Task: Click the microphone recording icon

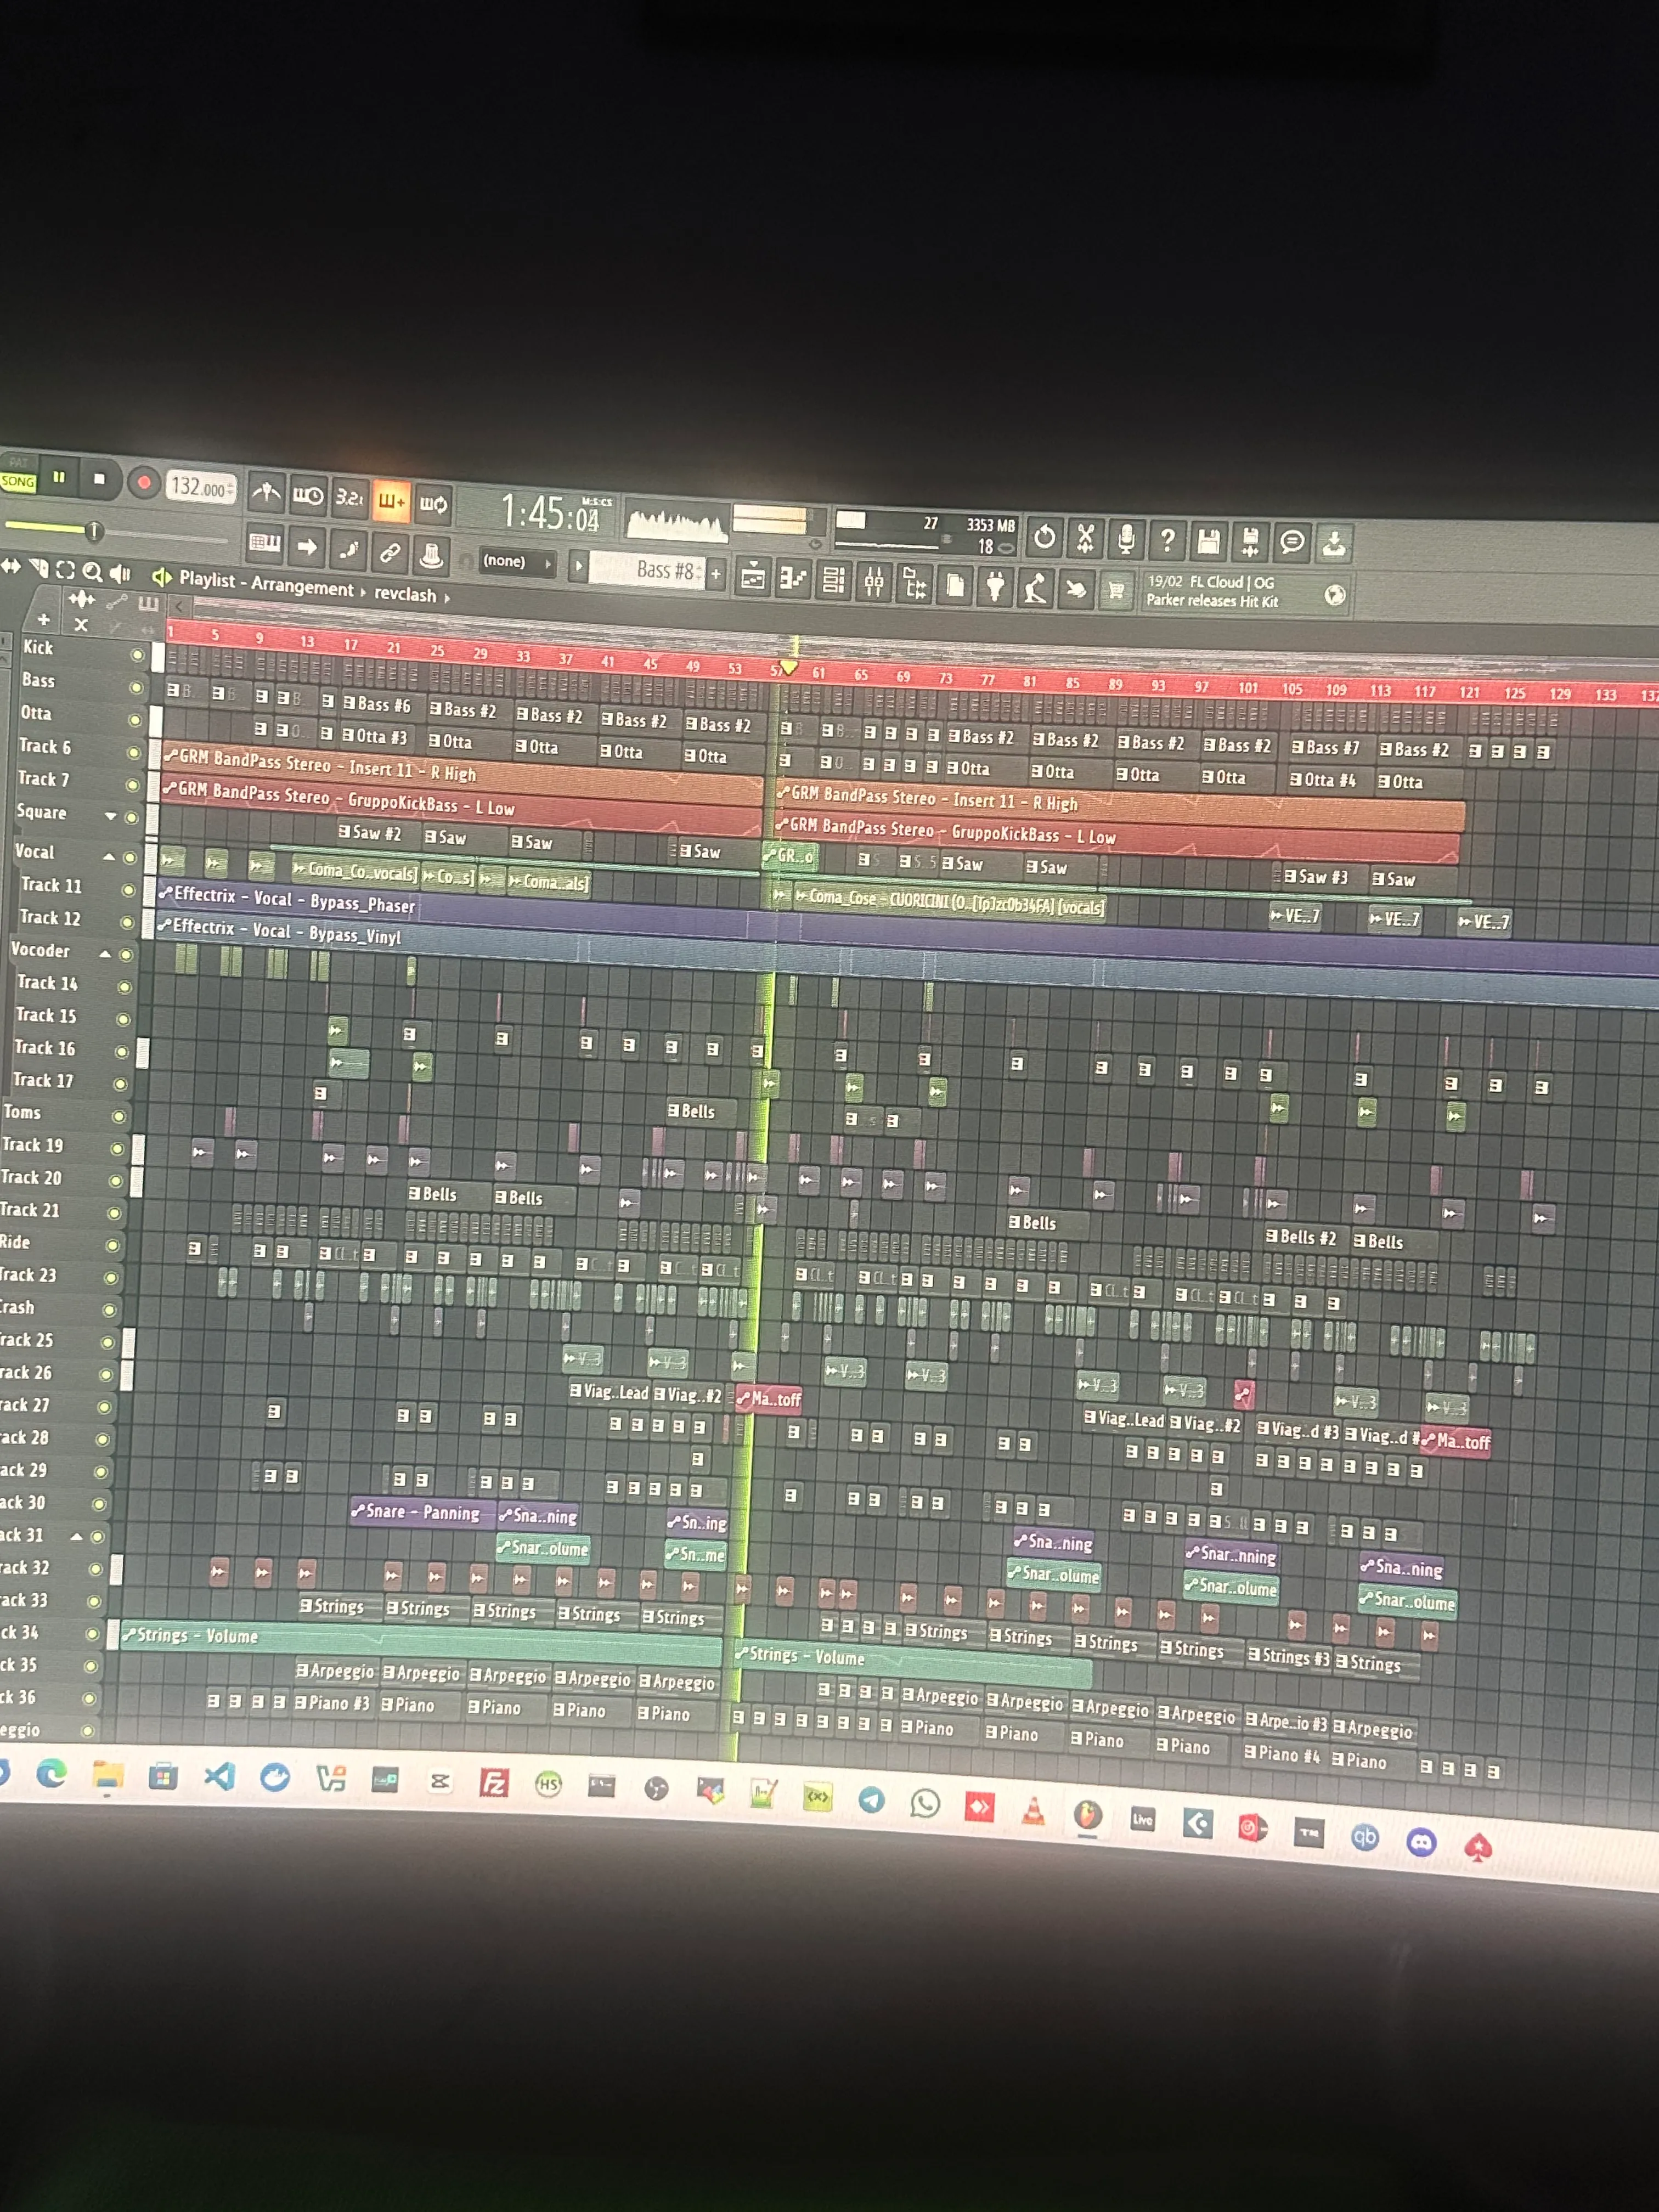Action: pos(1127,540)
